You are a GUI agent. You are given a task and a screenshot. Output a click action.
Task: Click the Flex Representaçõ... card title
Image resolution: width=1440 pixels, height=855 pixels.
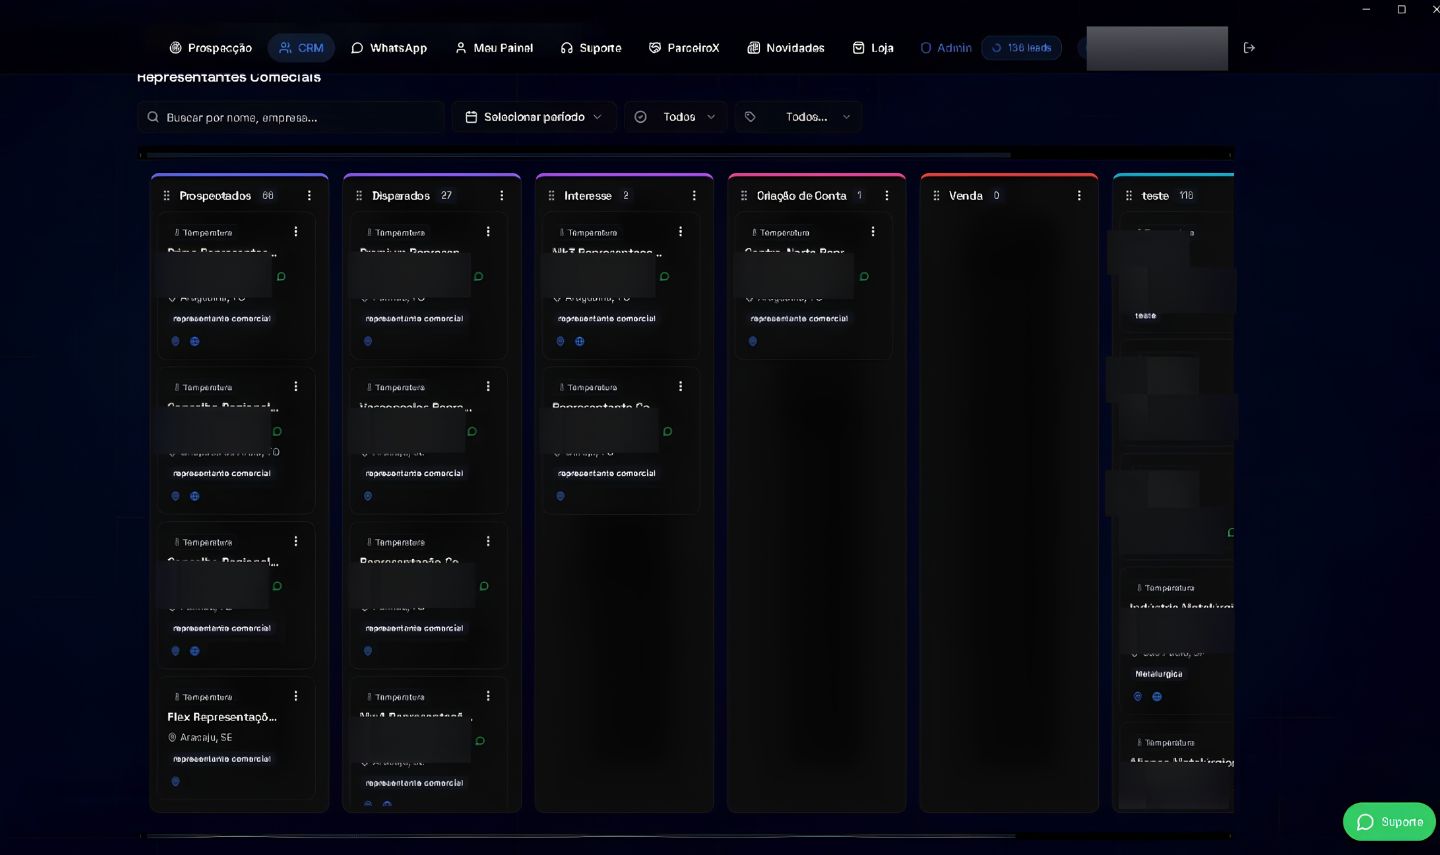[222, 717]
